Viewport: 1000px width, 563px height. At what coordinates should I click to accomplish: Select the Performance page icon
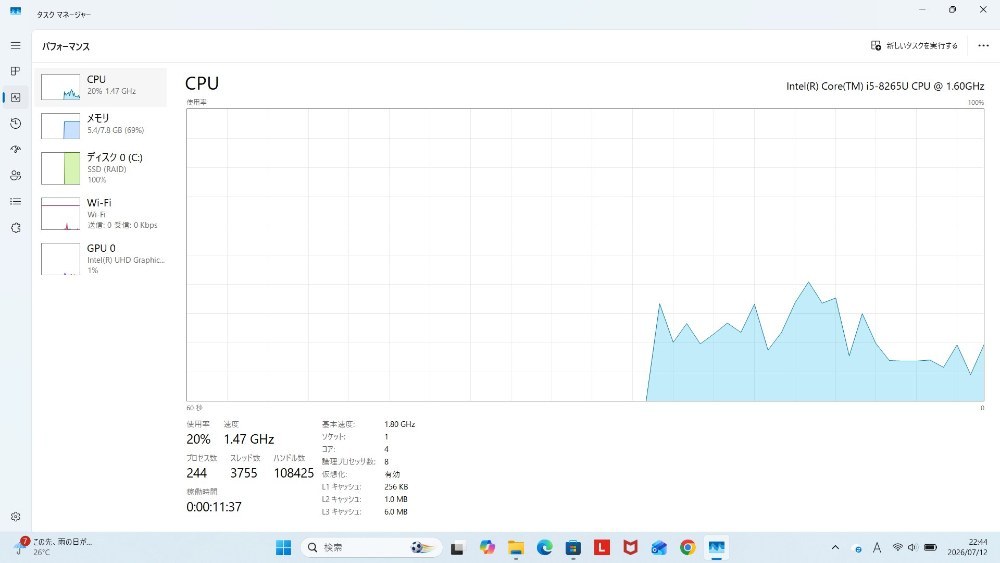[15, 98]
